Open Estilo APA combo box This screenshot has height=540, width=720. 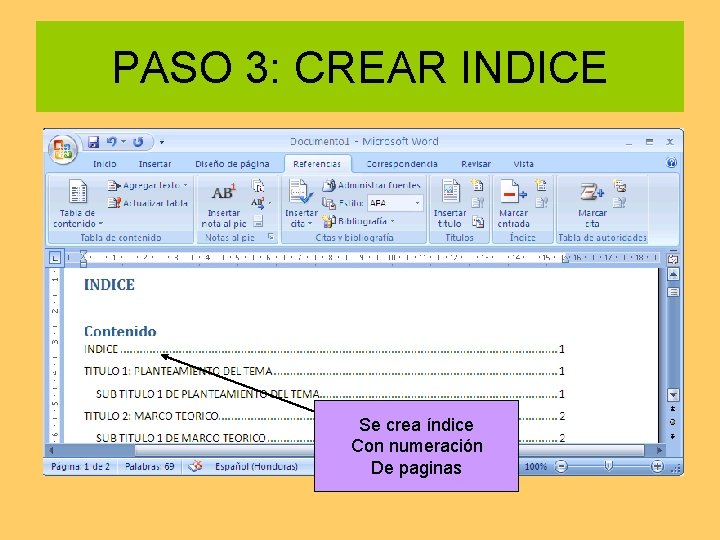click(x=395, y=203)
